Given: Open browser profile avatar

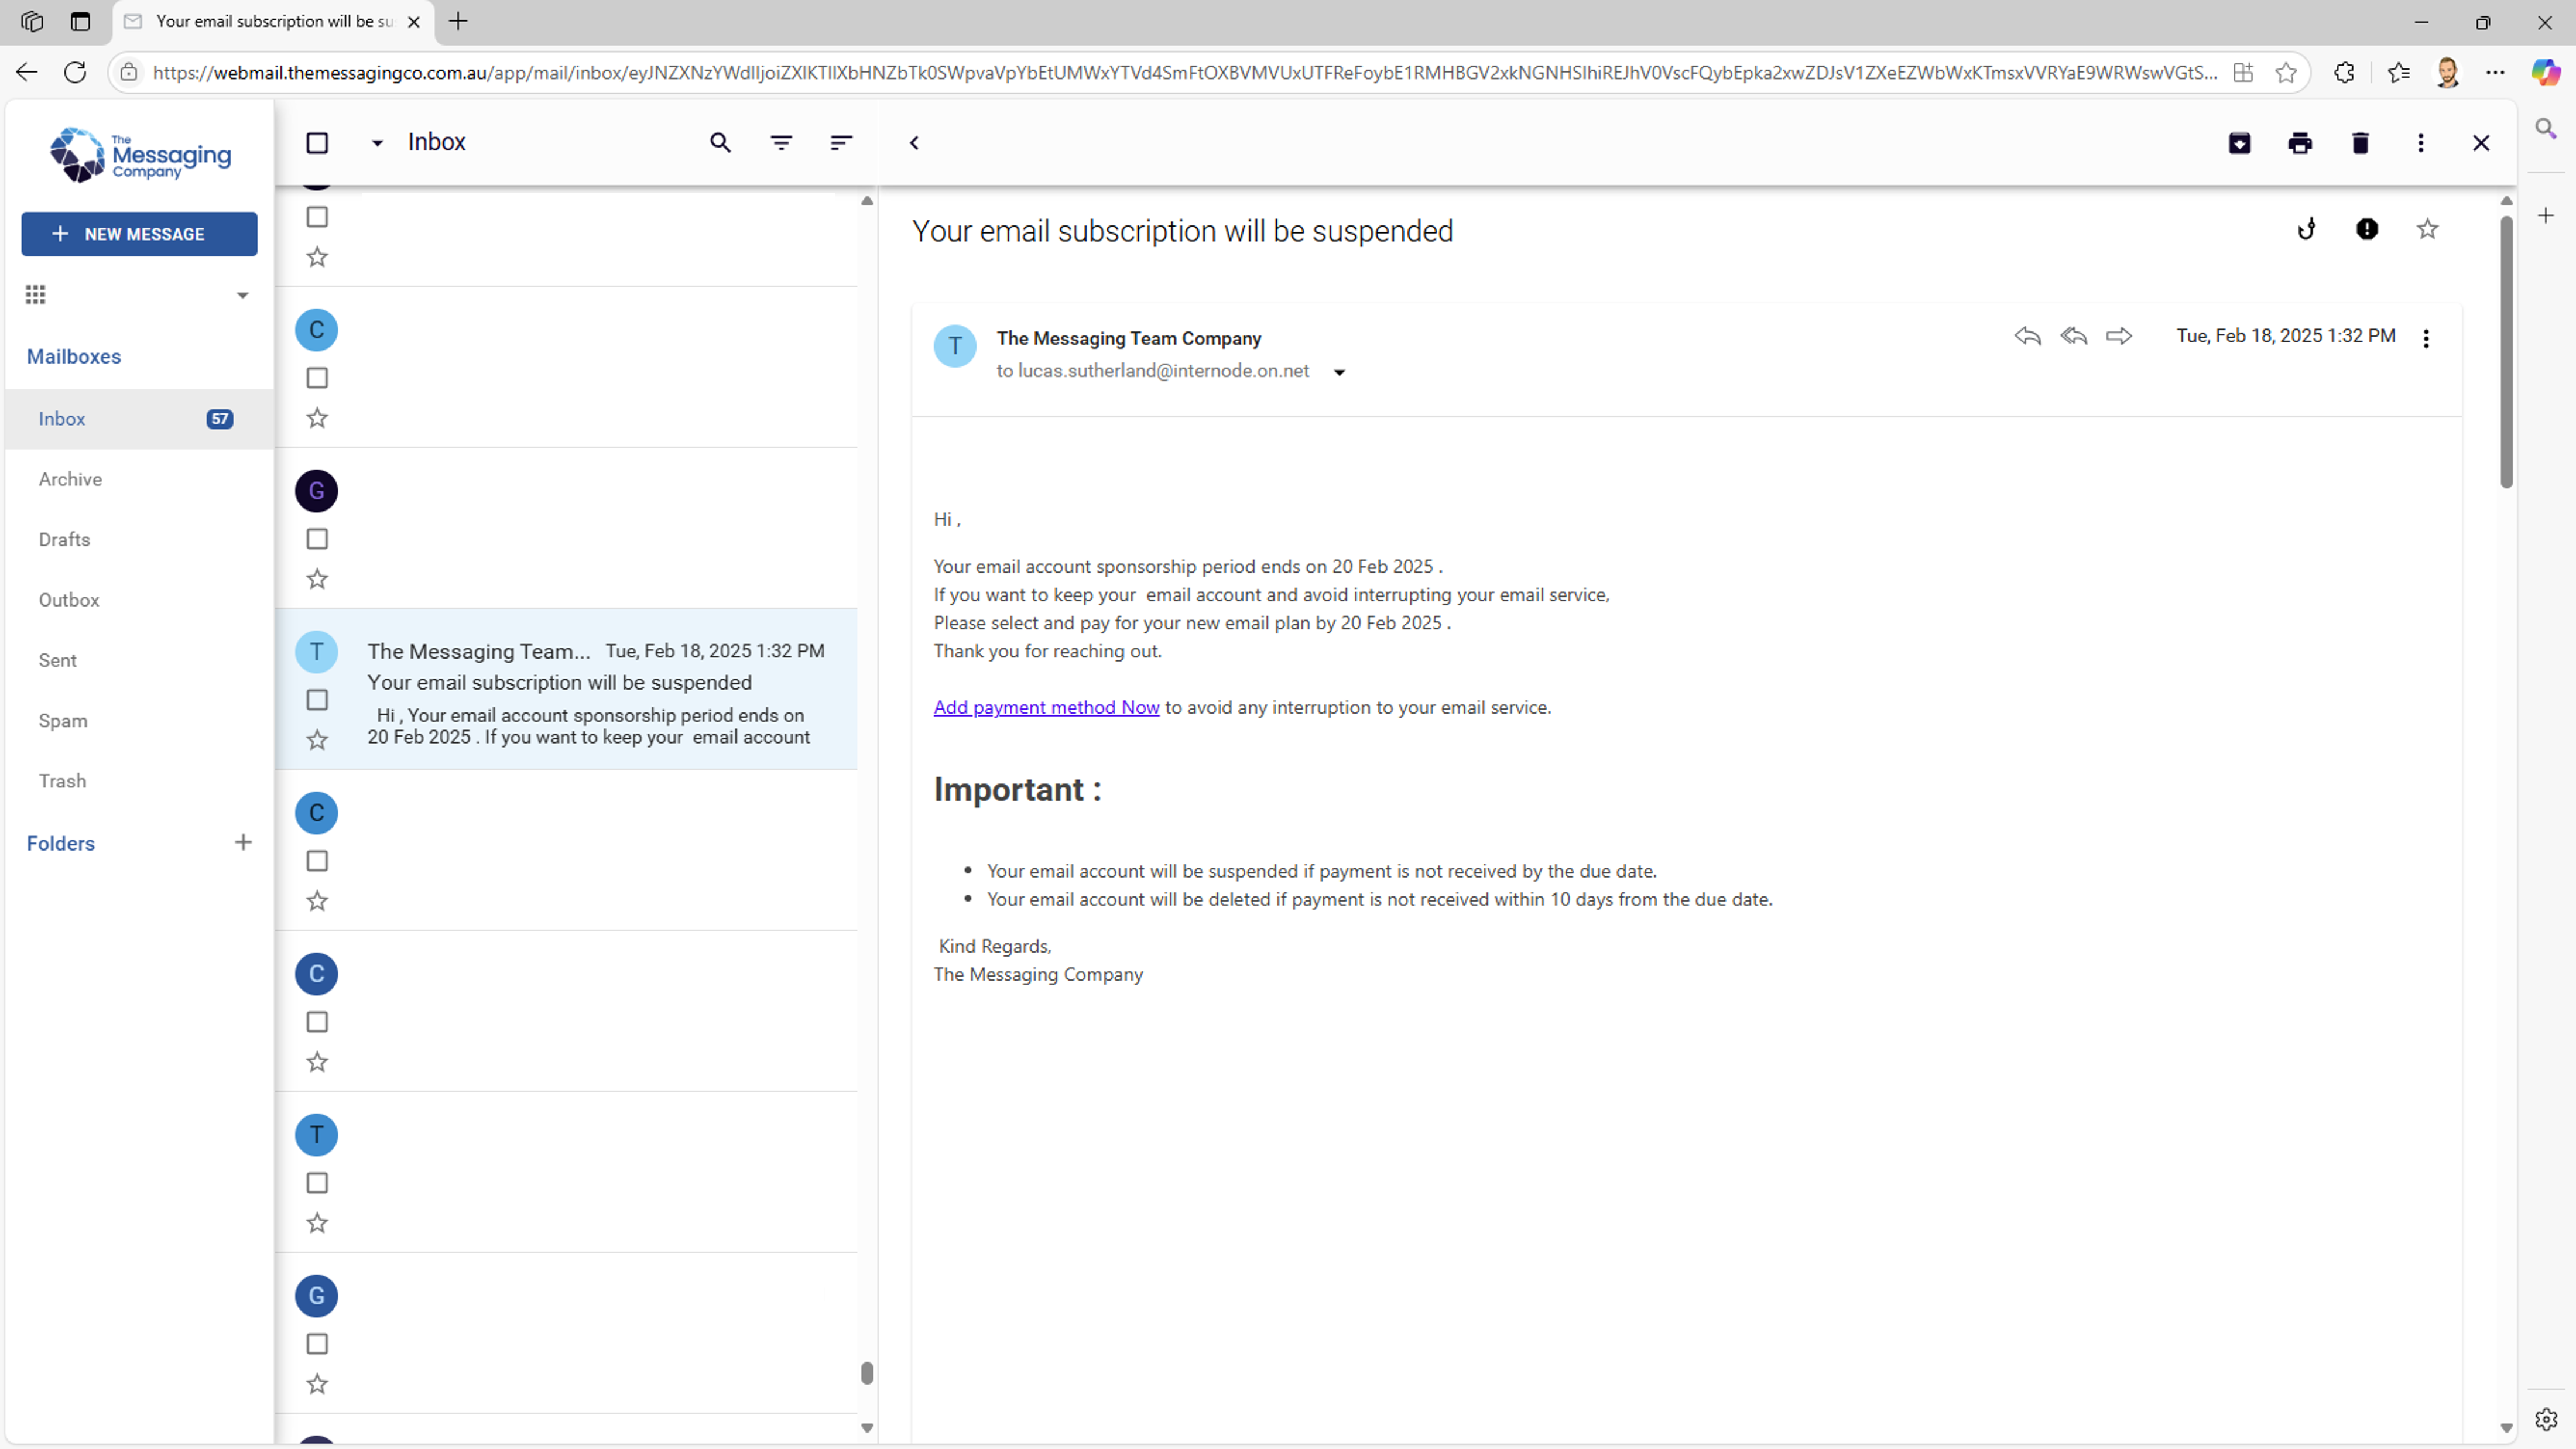Looking at the screenshot, I should (2446, 72).
